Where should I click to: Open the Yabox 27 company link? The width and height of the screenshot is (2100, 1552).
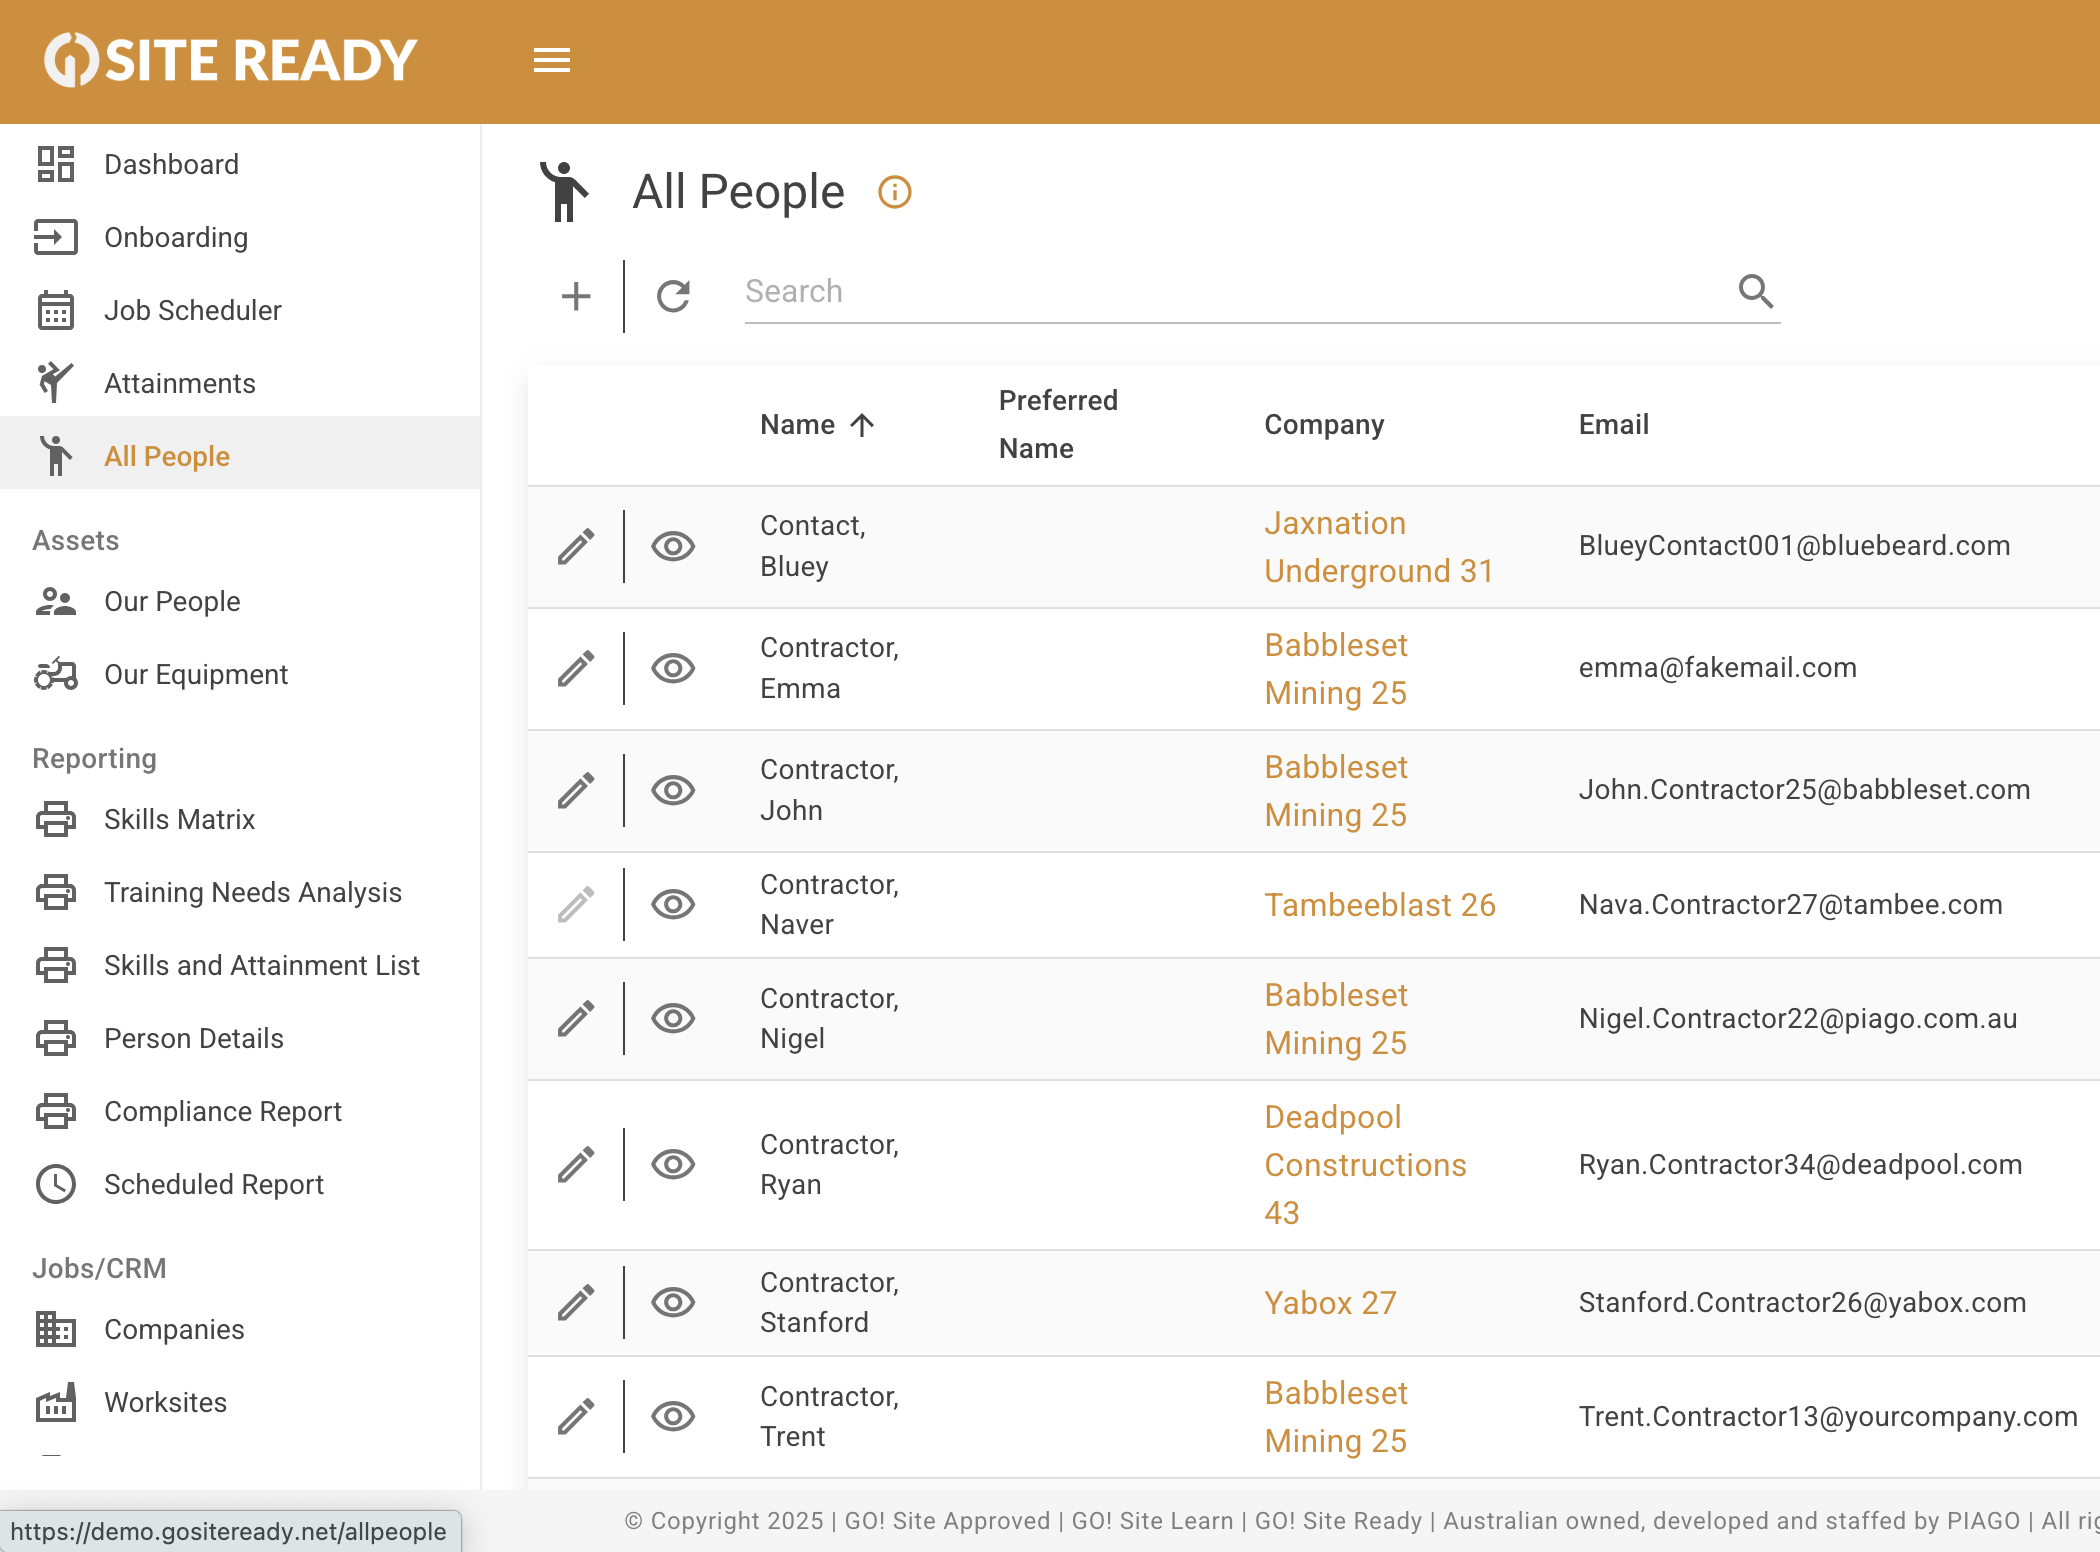pos(1330,1303)
